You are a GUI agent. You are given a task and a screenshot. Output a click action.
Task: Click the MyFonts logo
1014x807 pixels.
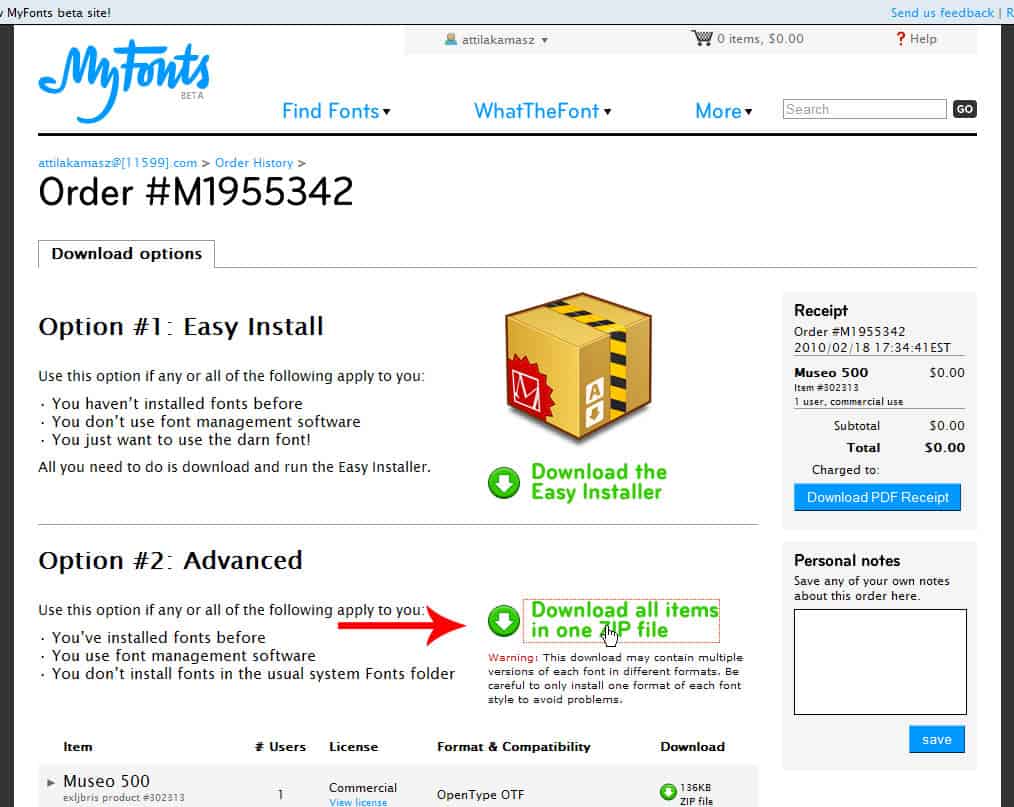[x=124, y=80]
